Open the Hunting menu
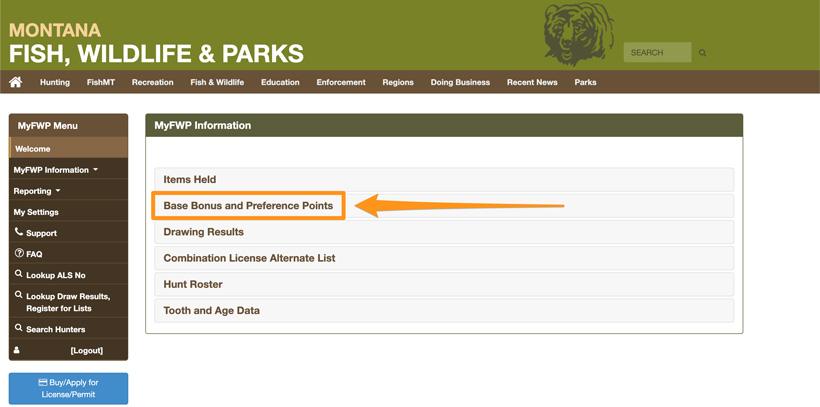 coord(55,82)
